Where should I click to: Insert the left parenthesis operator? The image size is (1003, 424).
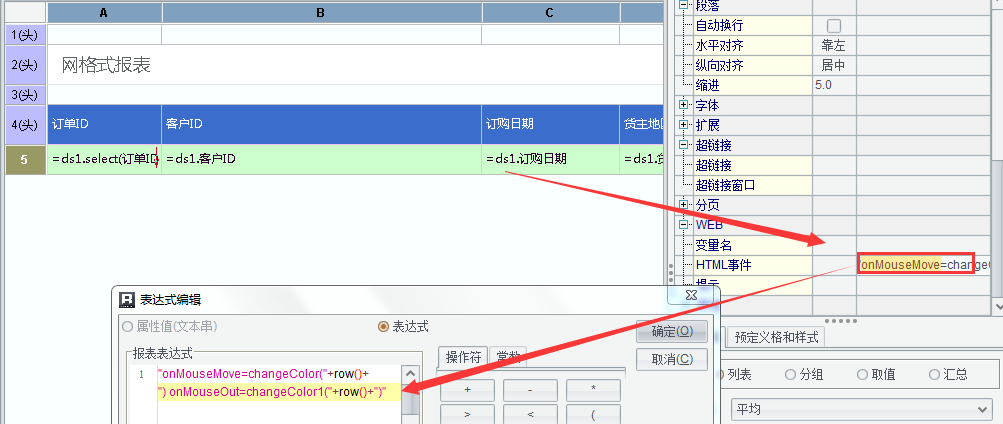pyautogui.click(x=594, y=414)
